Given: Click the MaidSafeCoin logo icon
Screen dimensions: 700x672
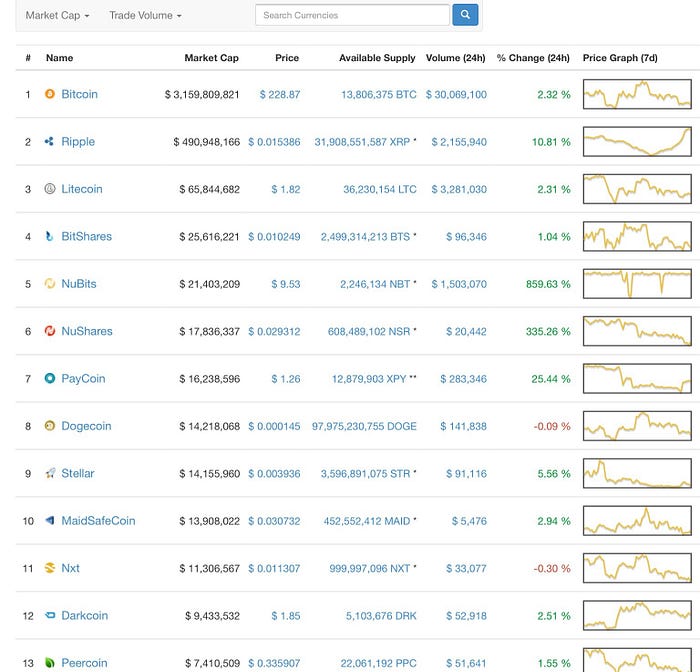Looking at the screenshot, I should (x=50, y=520).
